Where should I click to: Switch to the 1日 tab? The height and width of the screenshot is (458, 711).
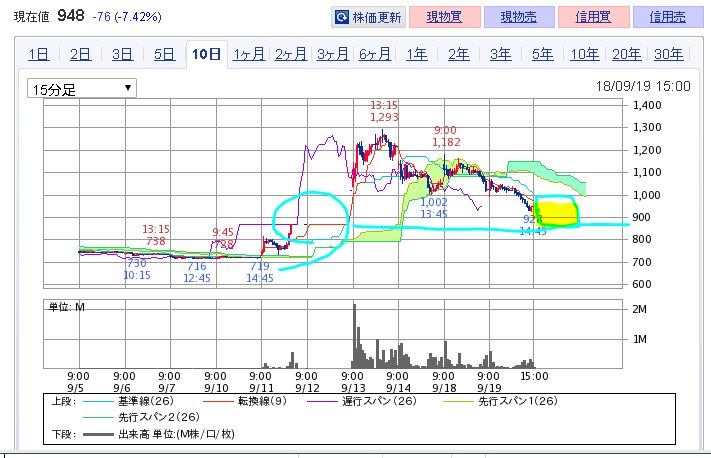pos(39,54)
